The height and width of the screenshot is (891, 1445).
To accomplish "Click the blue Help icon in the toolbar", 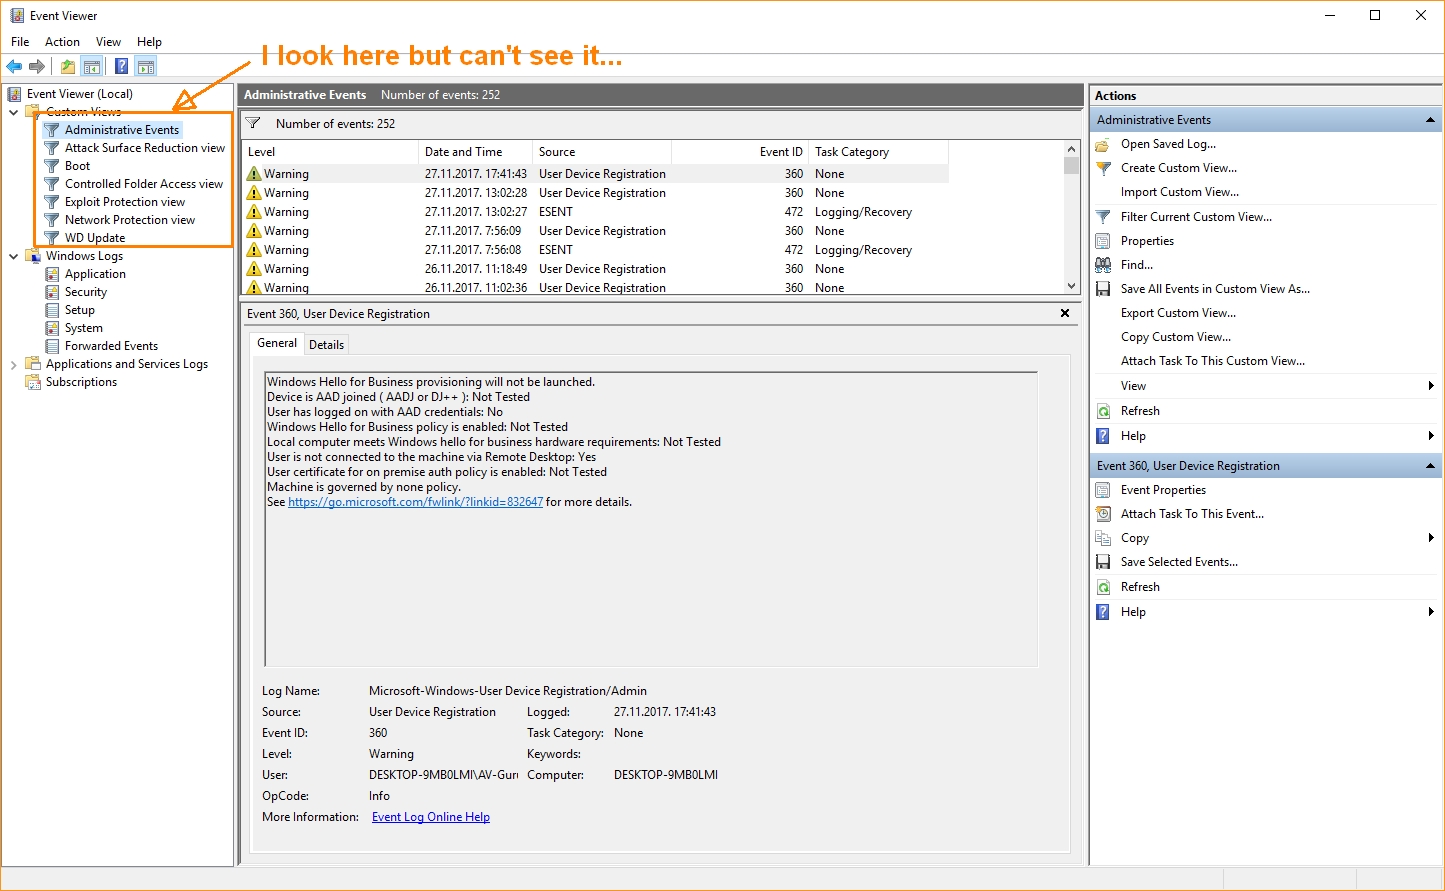I will coord(121,67).
